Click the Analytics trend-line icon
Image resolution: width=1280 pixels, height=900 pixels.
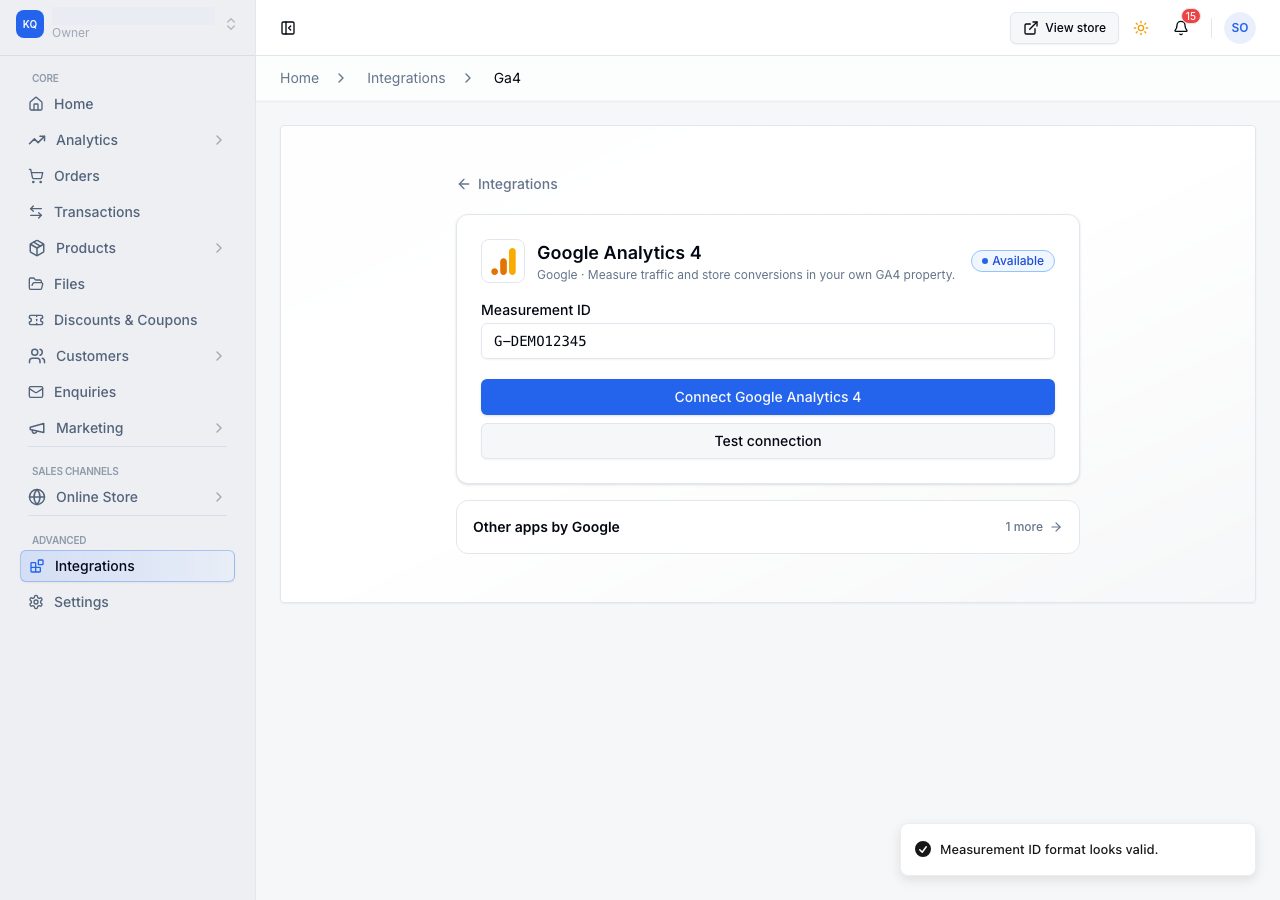[x=37, y=140]
